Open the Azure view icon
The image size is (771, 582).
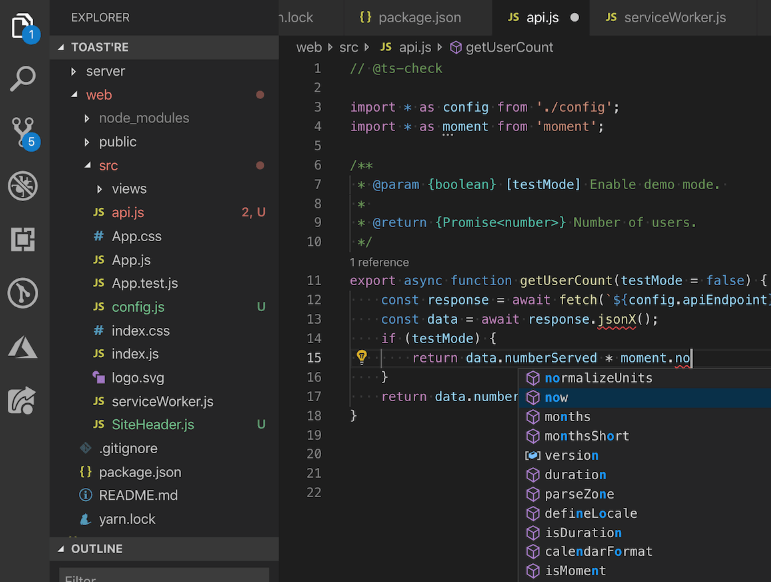point(23,347)
